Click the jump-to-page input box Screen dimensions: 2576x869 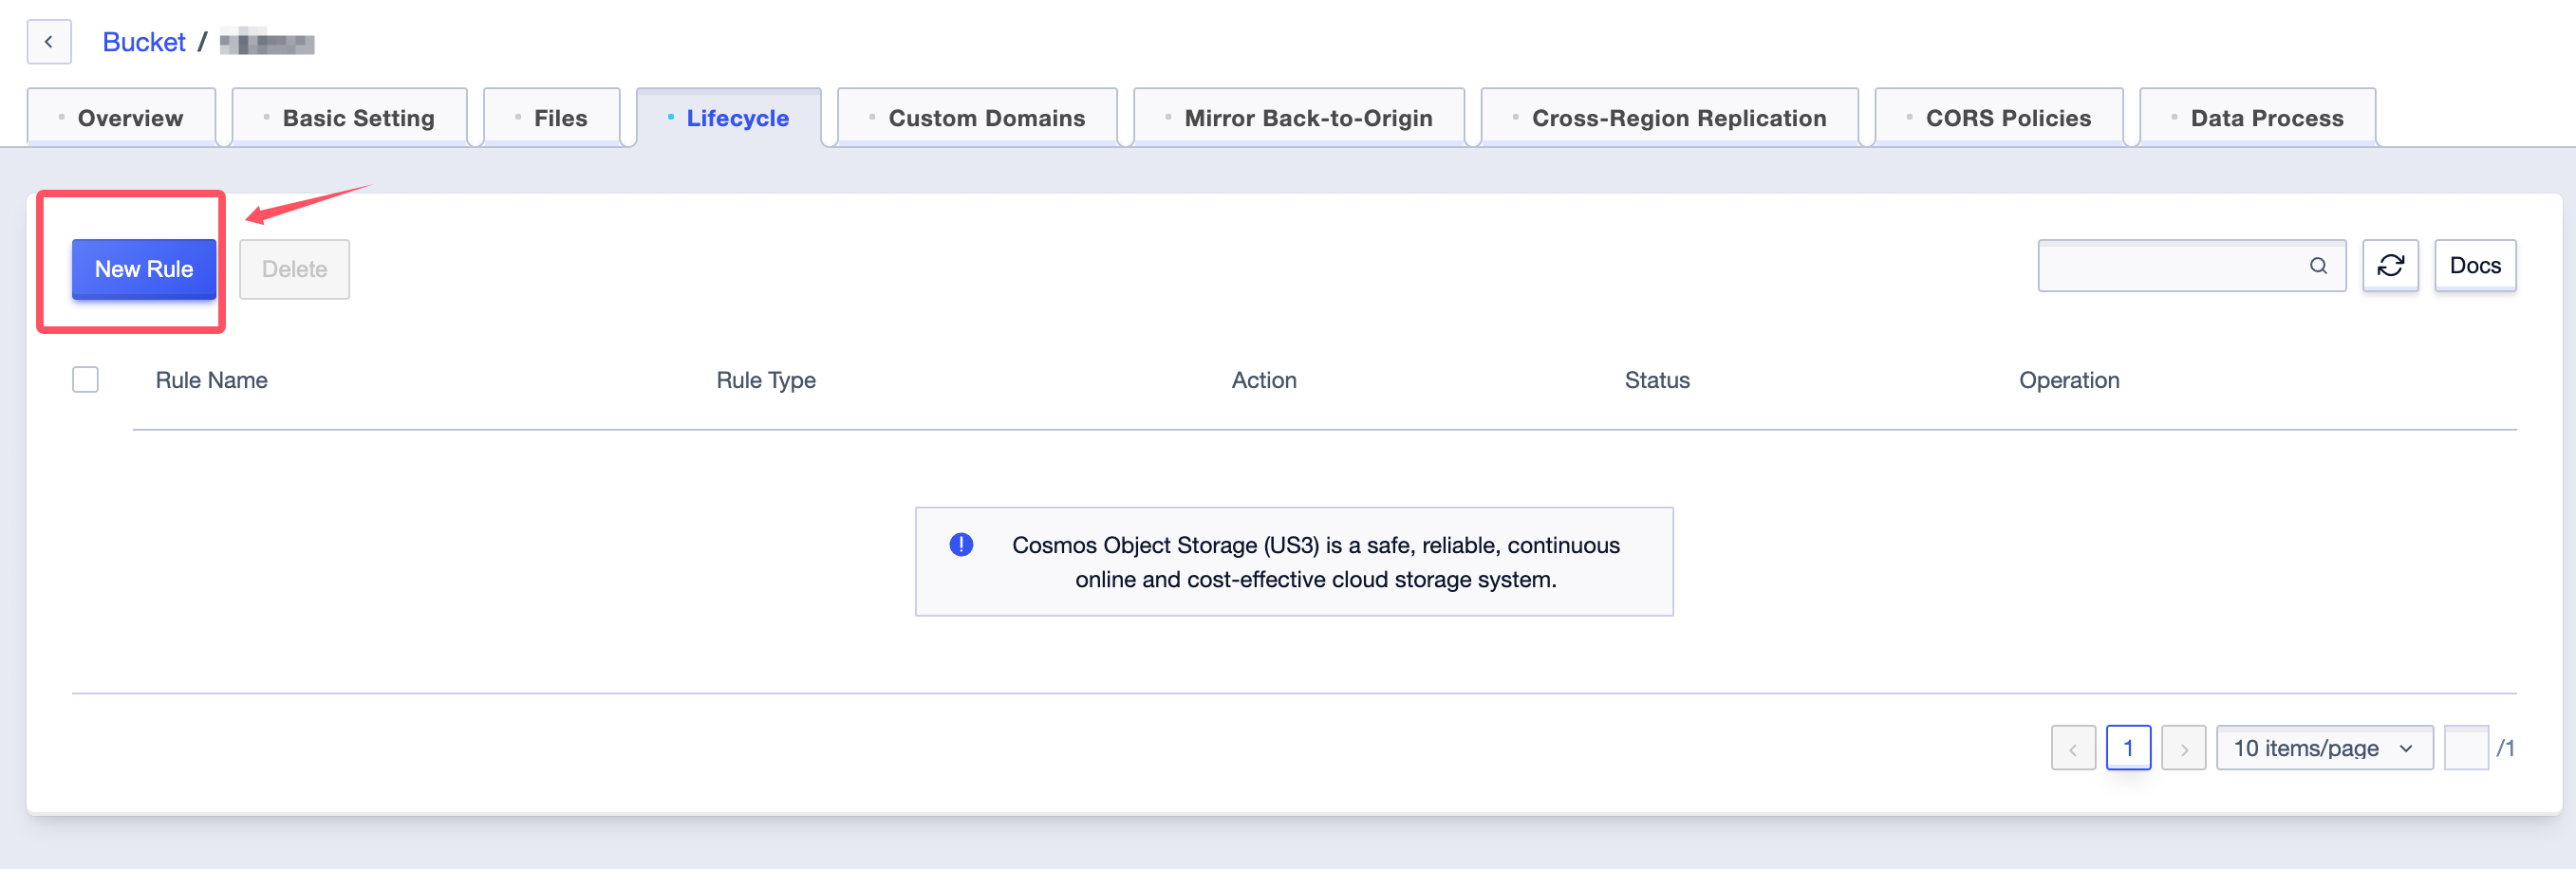click(x=2466, y=748)
